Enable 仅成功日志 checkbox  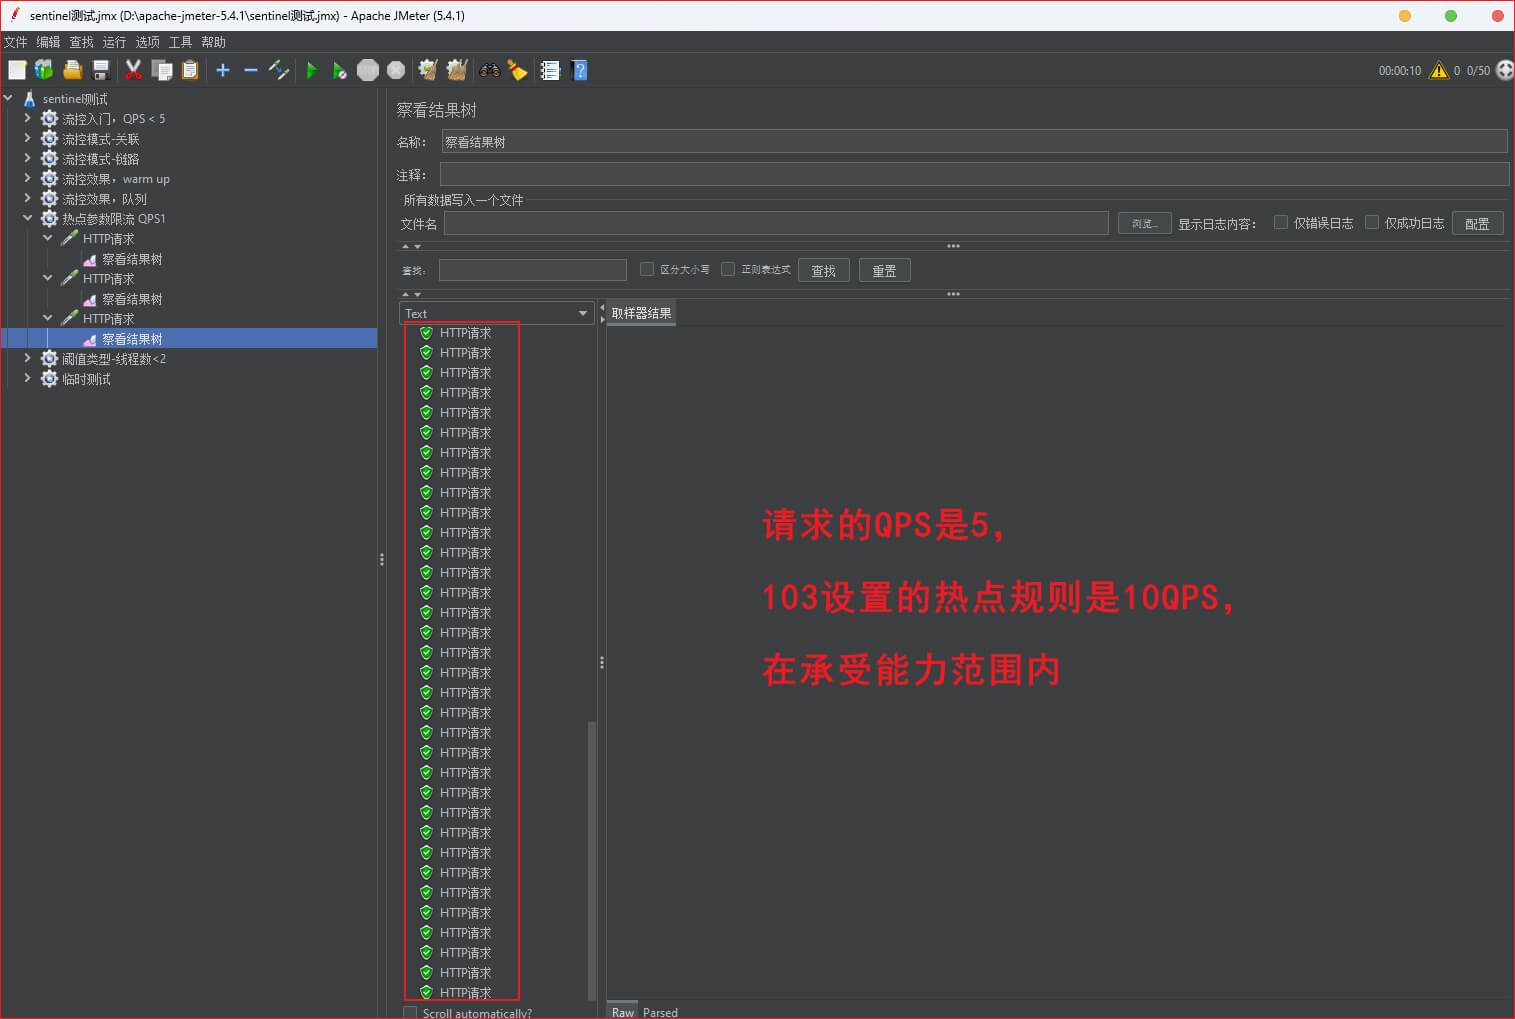[1372, 222]
